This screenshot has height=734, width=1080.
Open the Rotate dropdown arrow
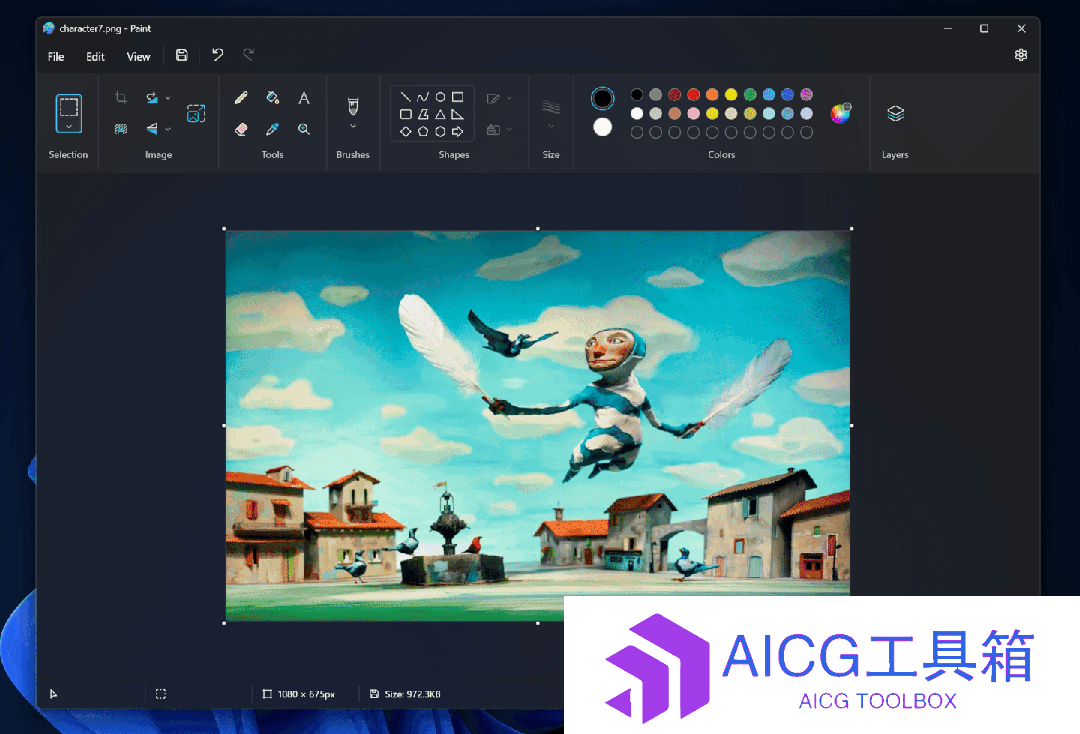click(x=167, y=98)
